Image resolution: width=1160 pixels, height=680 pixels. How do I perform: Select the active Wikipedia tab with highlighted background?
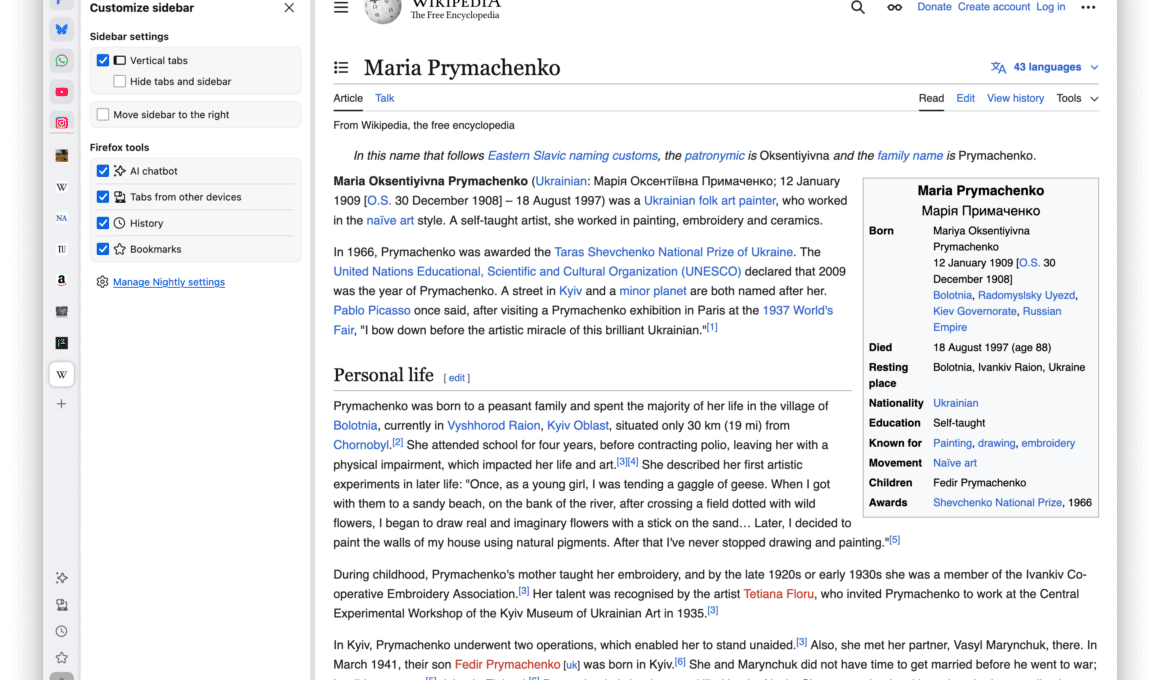click(61, 374)
